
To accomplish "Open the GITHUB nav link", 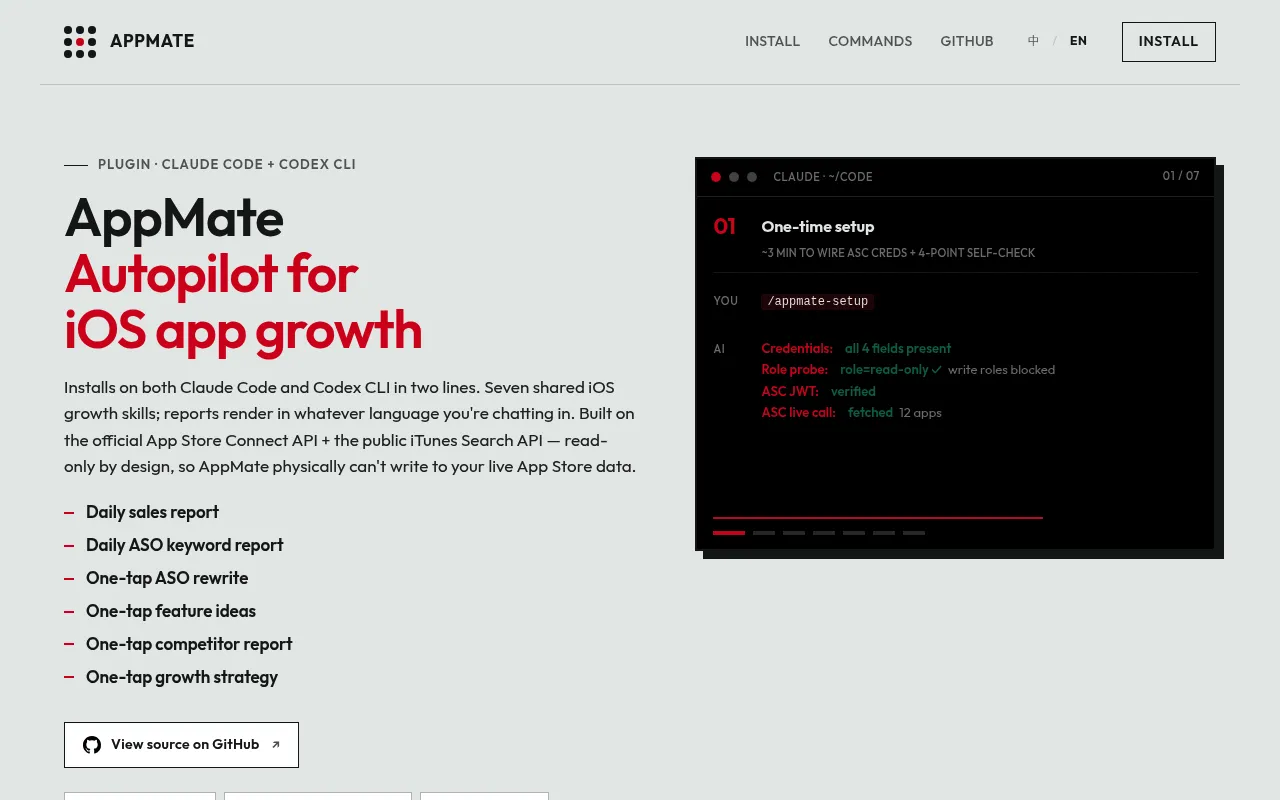I will pyautogui.click(x=967, y=41).
